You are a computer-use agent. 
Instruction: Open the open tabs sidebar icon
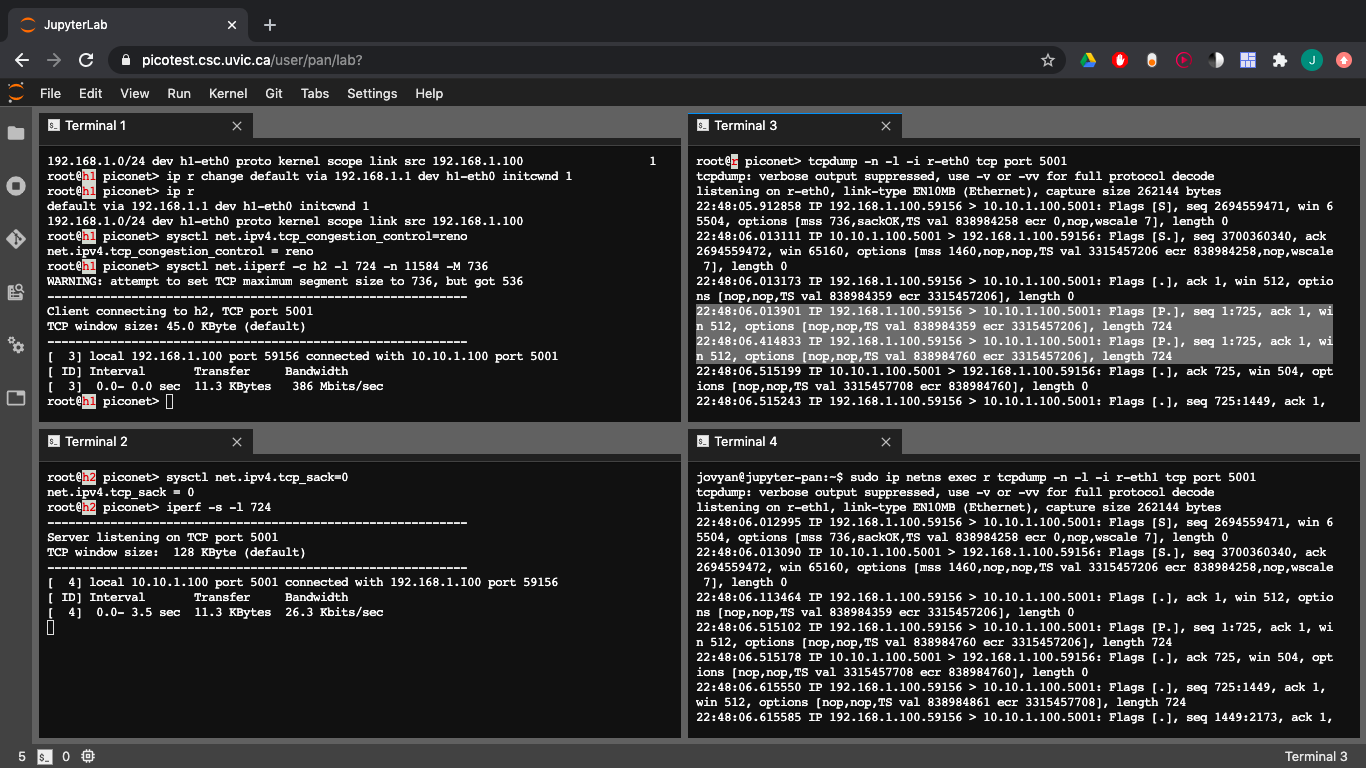[16, 398]
